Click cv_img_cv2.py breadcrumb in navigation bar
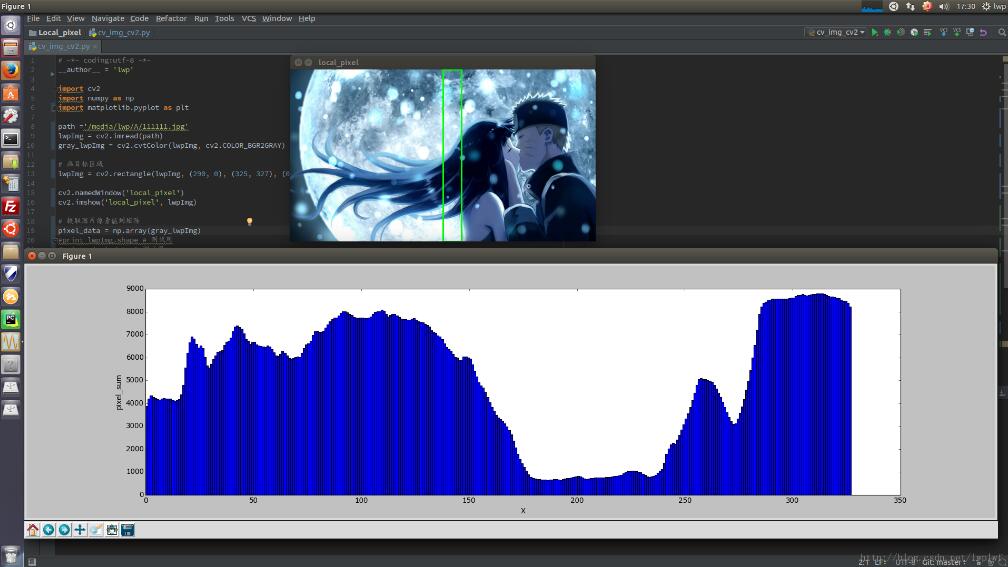The image size is (1008, 567). [x=120, y=32]
